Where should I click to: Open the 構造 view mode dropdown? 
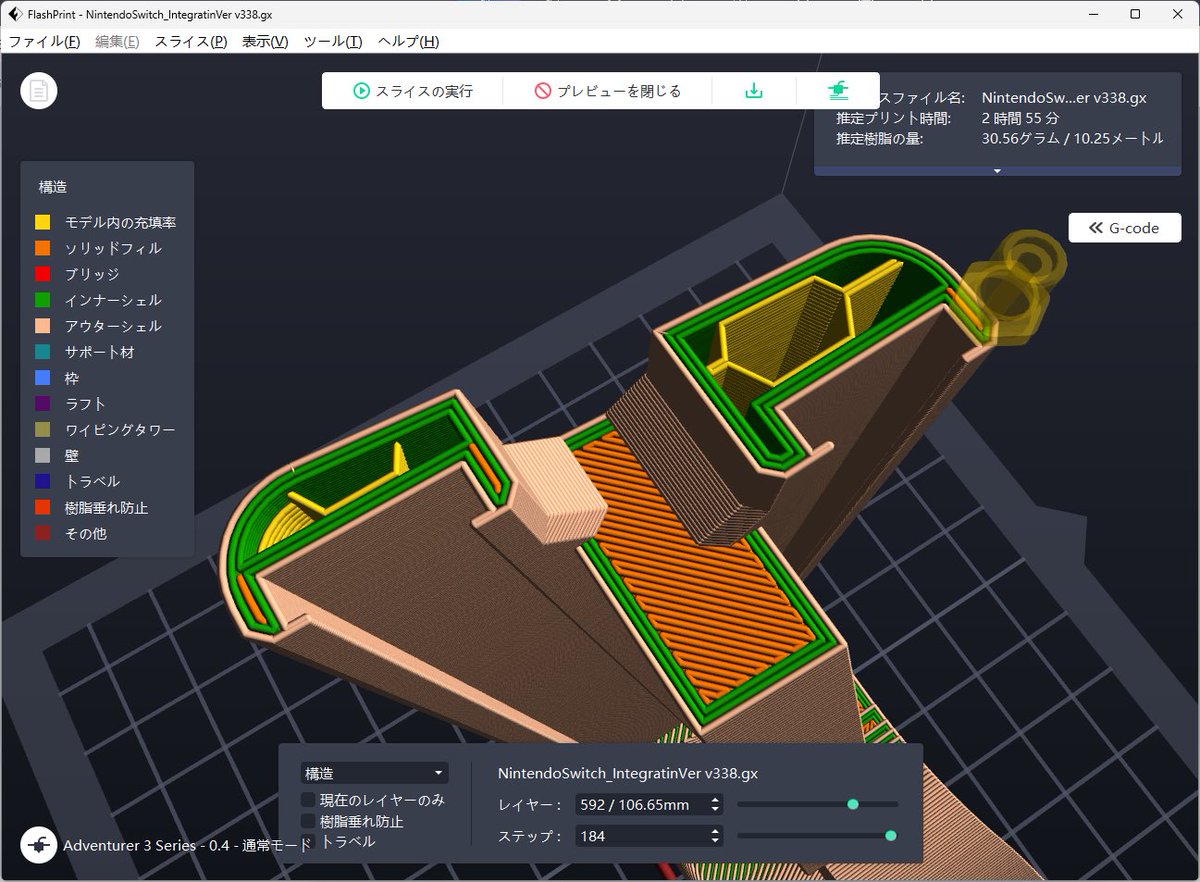click(375, 773)
